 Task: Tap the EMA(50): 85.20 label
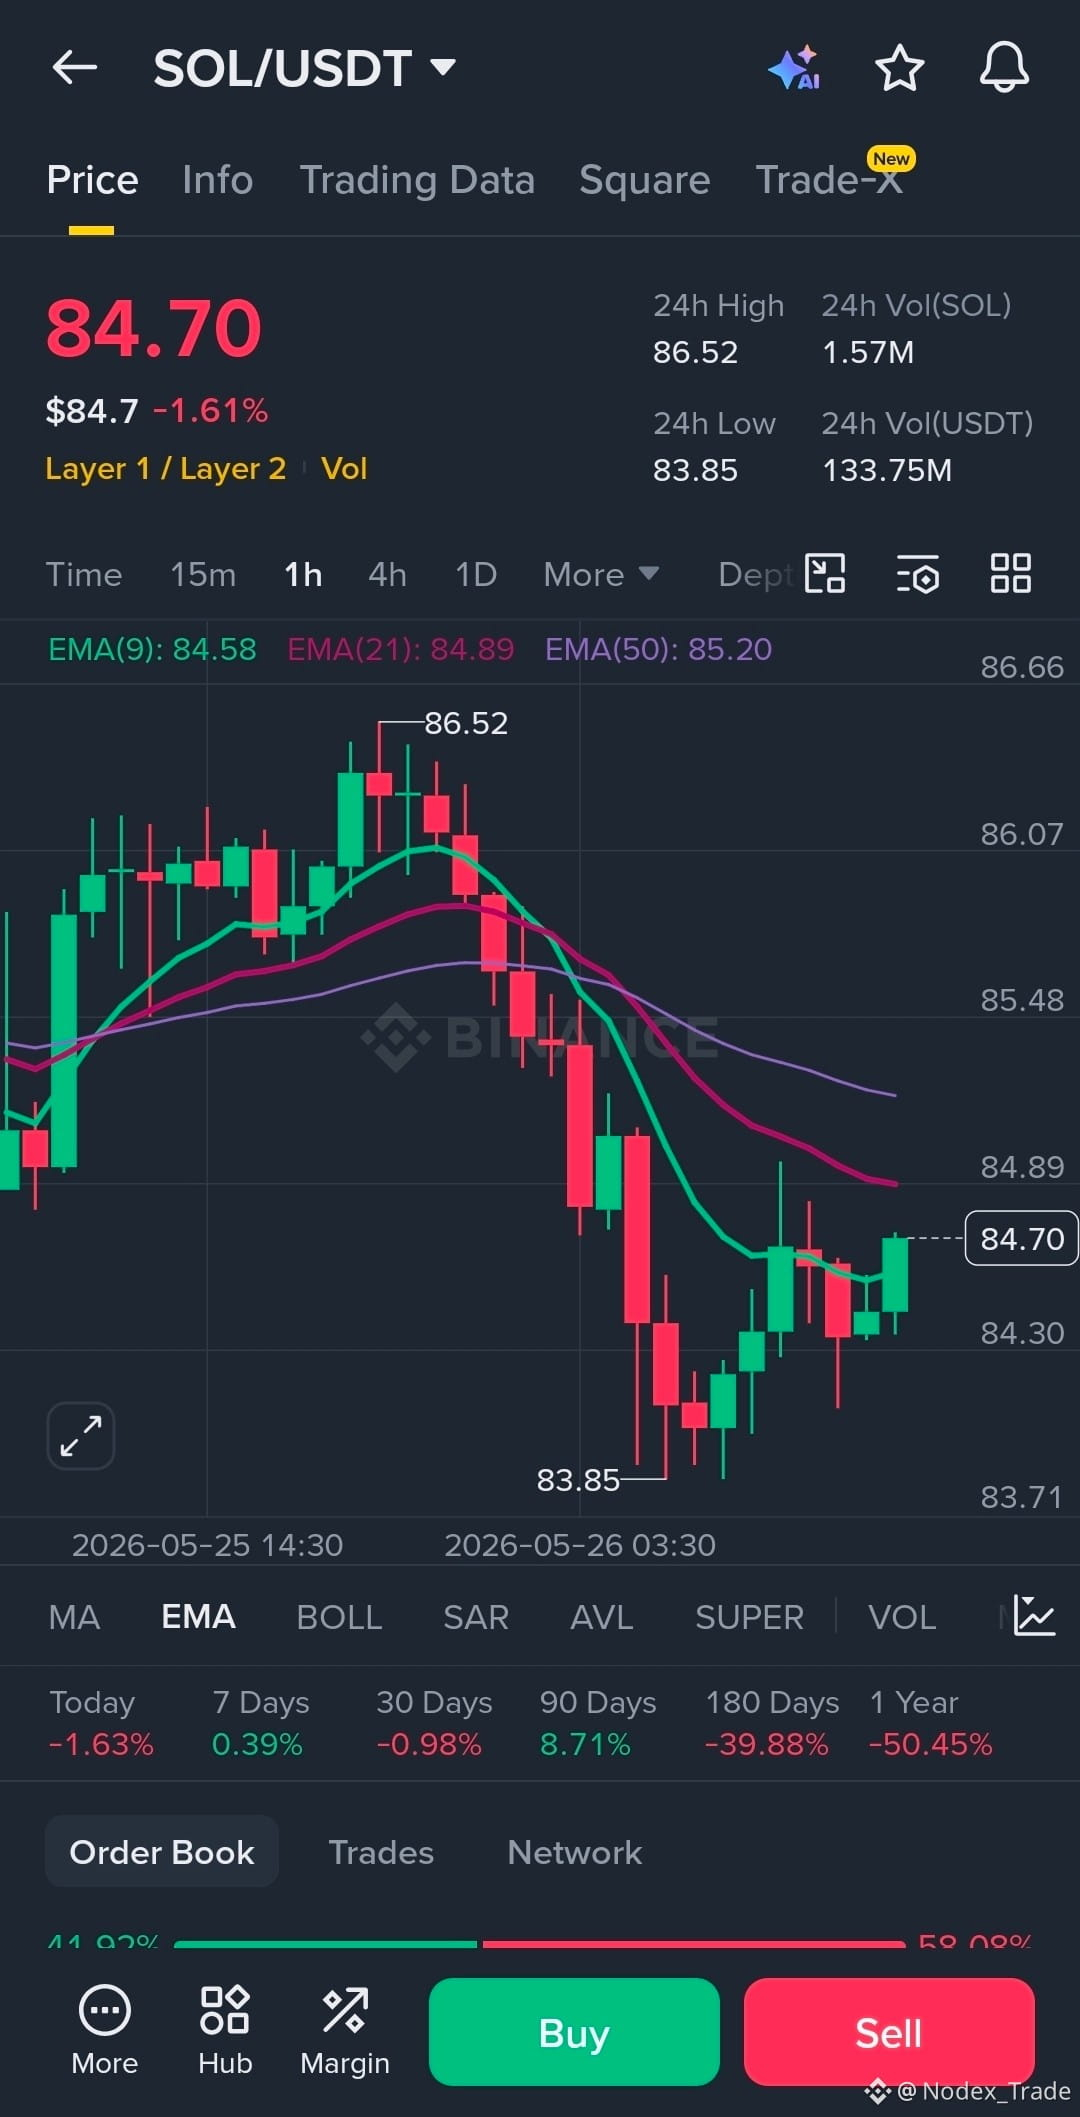[658, 649]
